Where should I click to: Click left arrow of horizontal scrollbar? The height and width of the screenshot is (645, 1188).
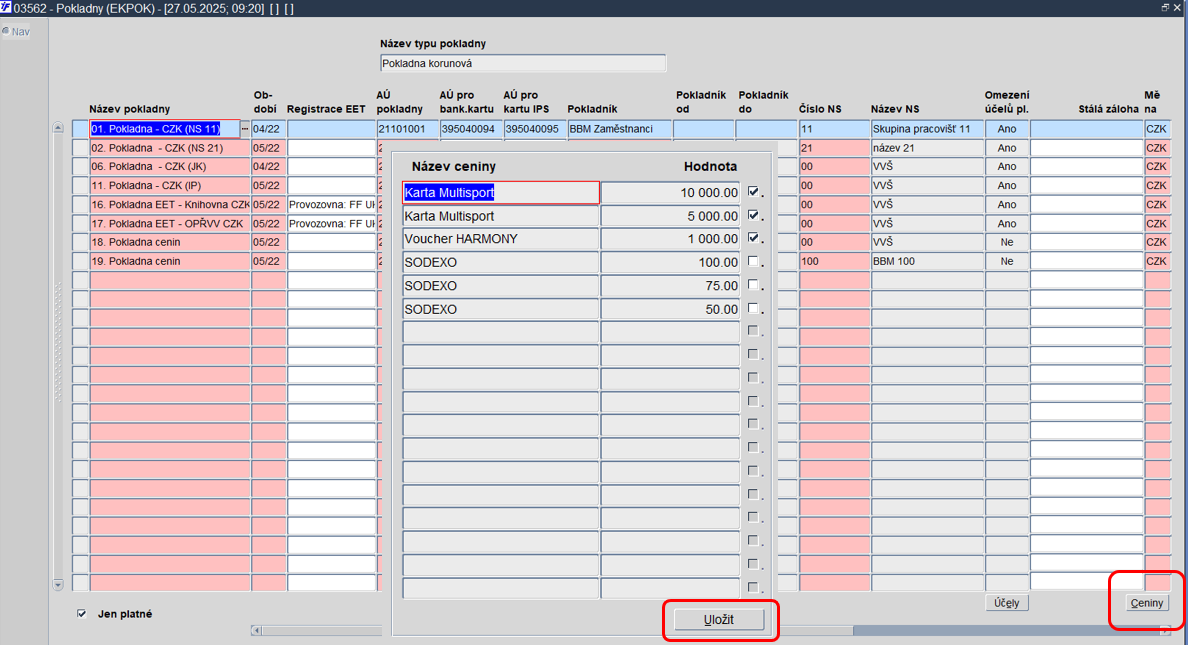click(x=257, y=630)
